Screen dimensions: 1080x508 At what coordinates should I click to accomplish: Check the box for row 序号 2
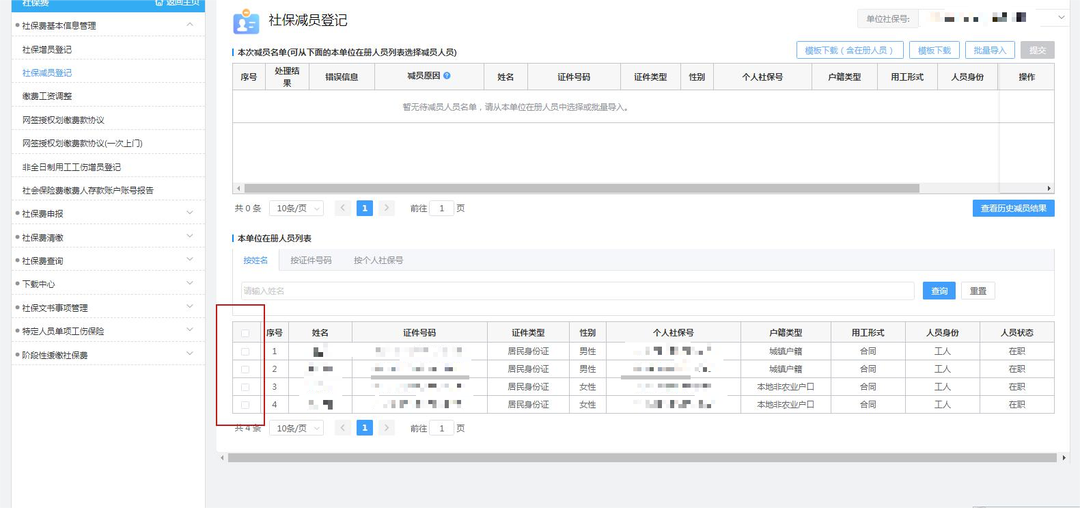[245, 370]
